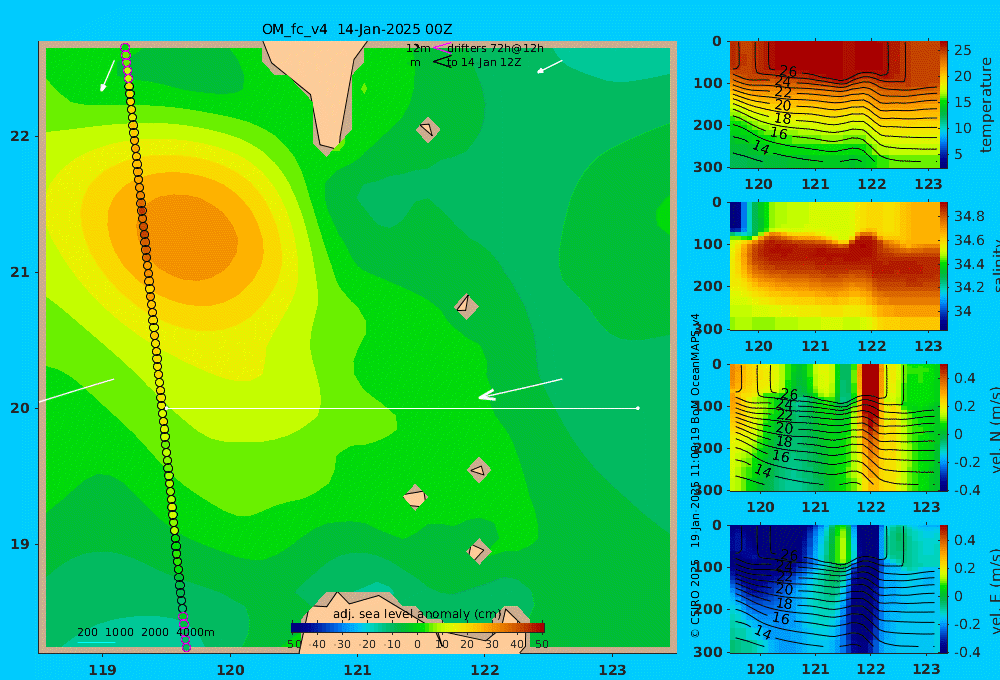This screenshot has width=1000, height=680.
Task: Click the latitude '20' label on the main map
Action: 20,408
